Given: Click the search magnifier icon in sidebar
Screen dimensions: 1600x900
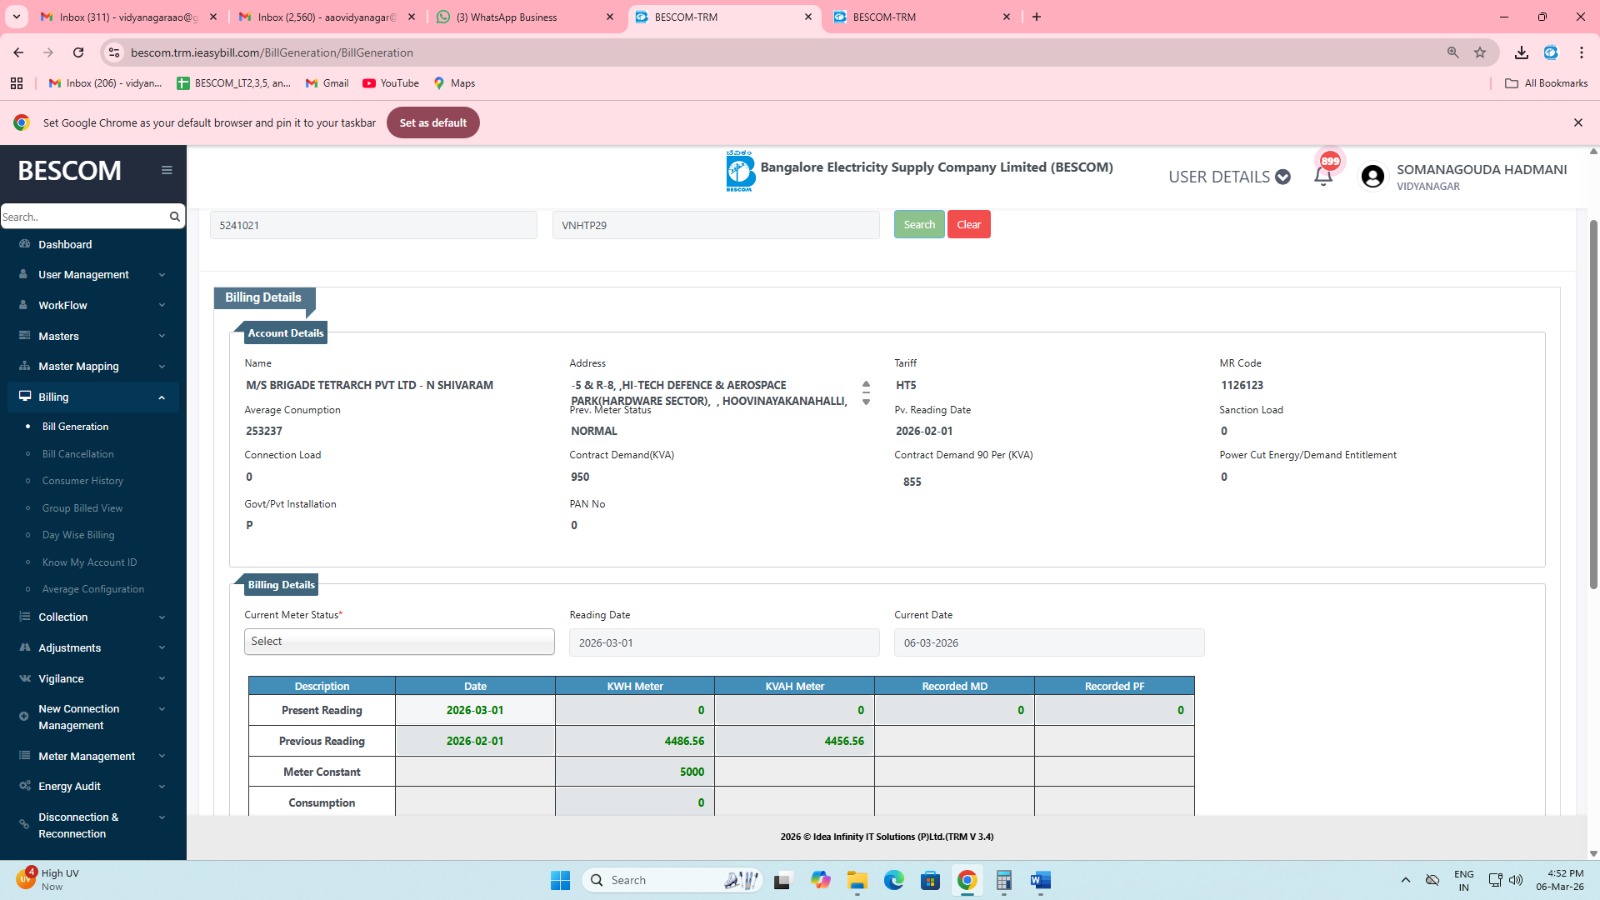Looking at the screenshot, I should pos(175,216).
